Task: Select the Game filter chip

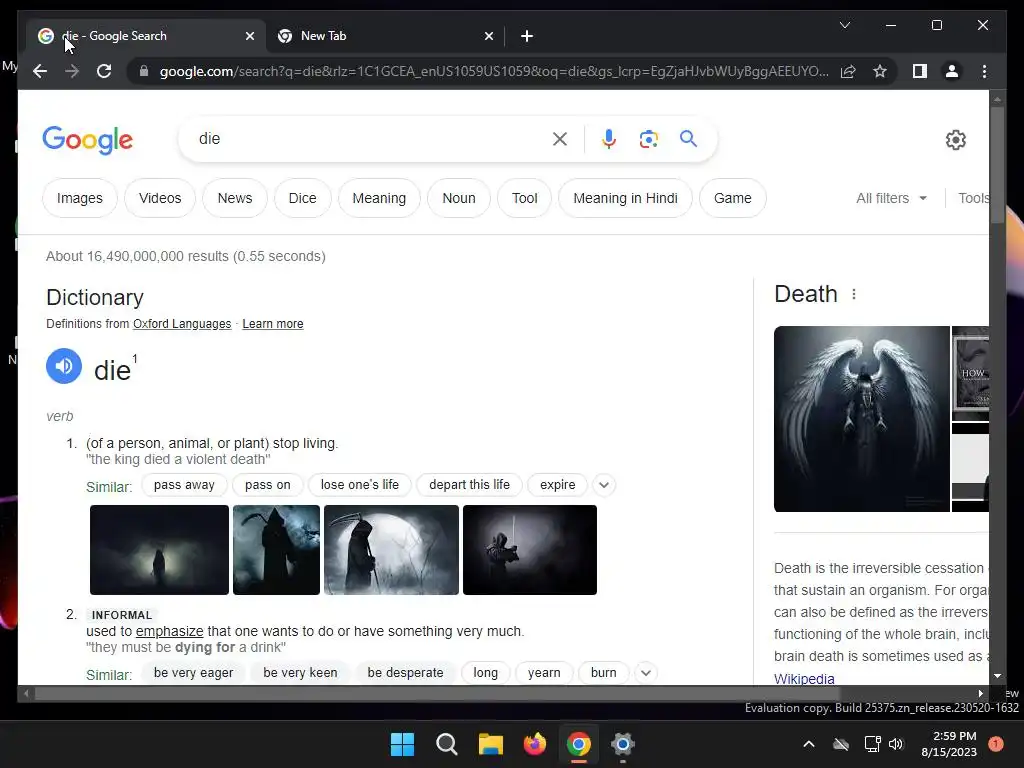Action: pyautogui.click(x=733, y=198)
